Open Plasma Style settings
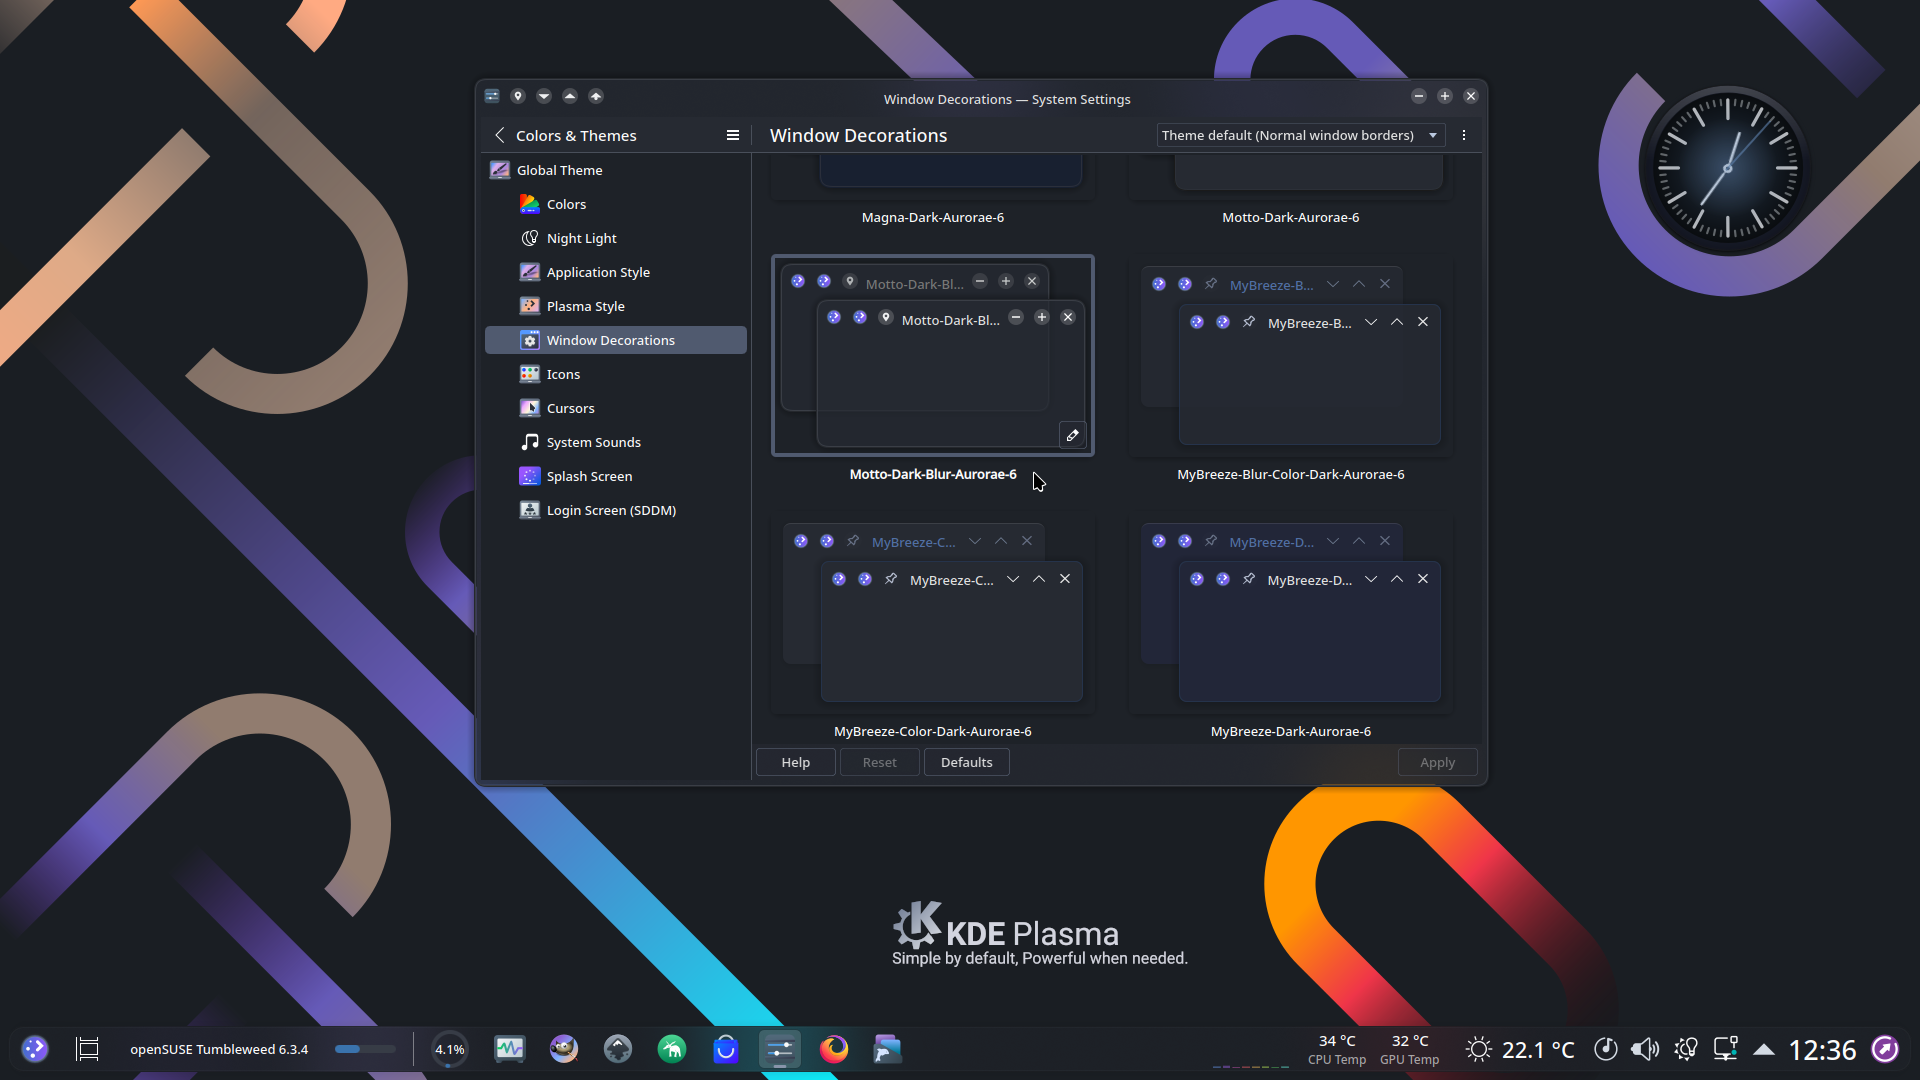1920x1080 pixels. tap(616, 306)
